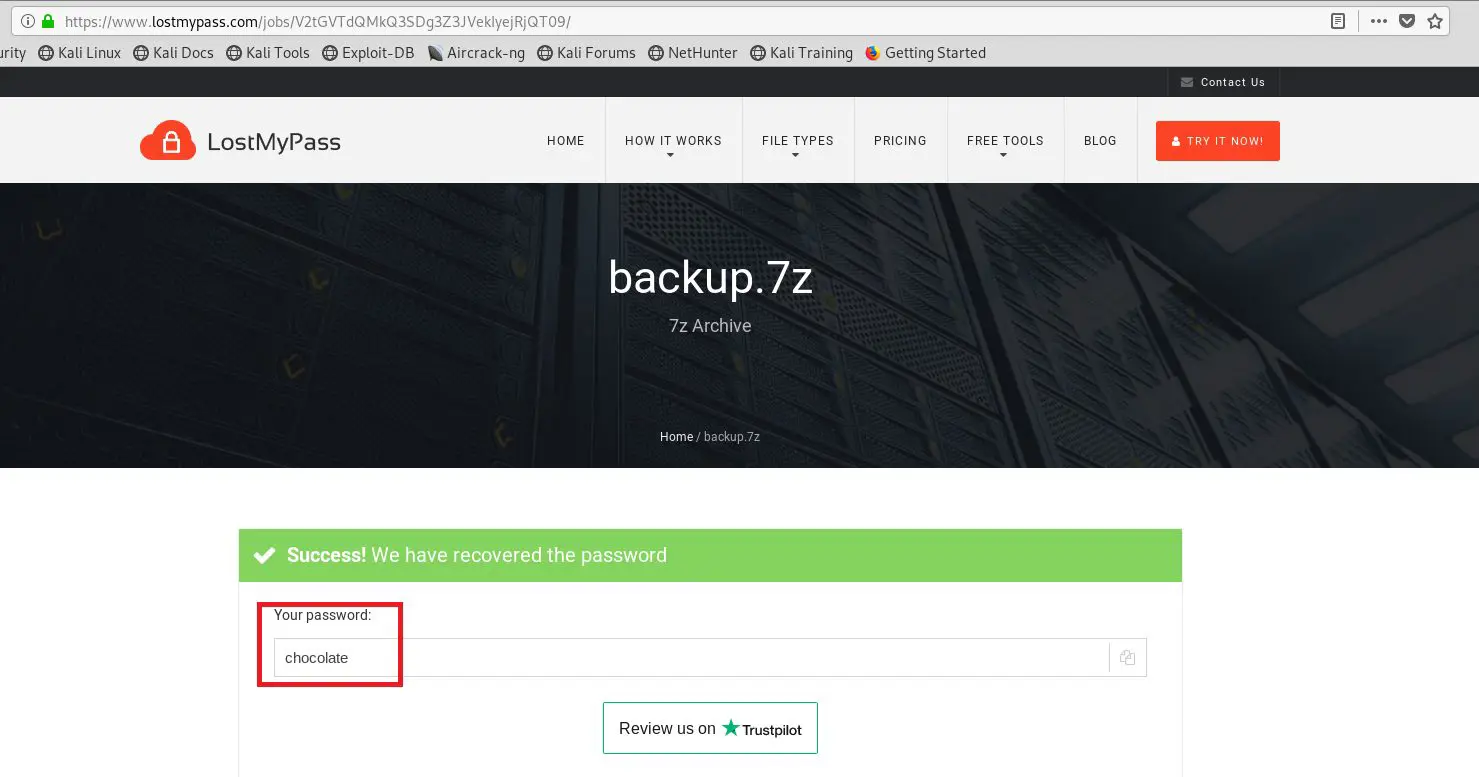The width and height of the screenshot is (1479, 777).
Task: Open the Contact Us link
Action: (x=1223, y=82)
